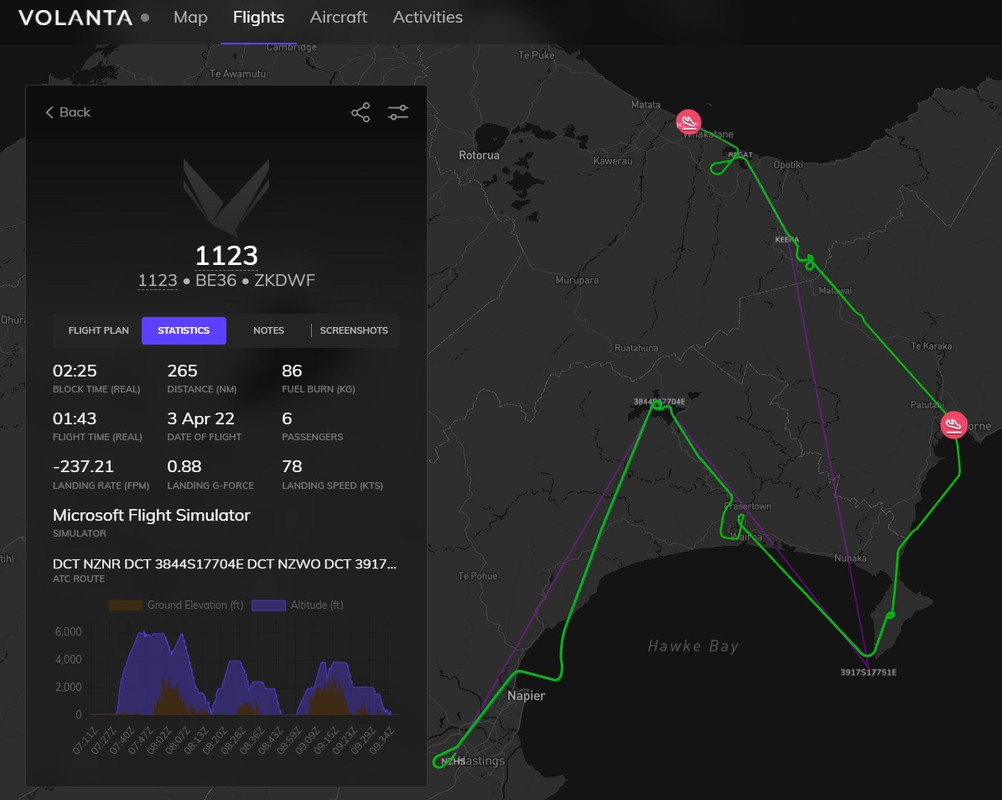This screenshot has height=800, width=1002.
Task: Open the Activities menu
Action: tap(428, 17)
